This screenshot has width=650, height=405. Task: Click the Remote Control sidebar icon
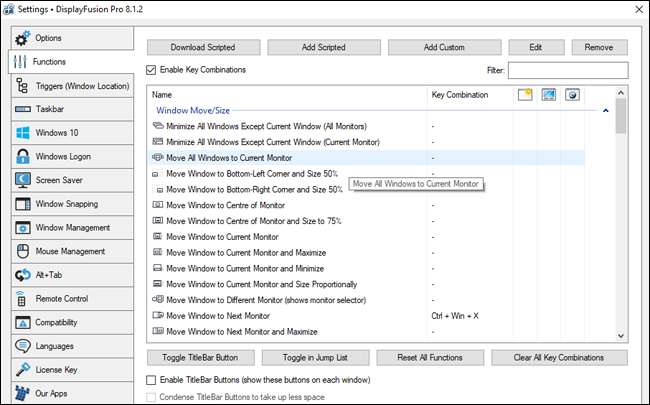click(23, 299)
